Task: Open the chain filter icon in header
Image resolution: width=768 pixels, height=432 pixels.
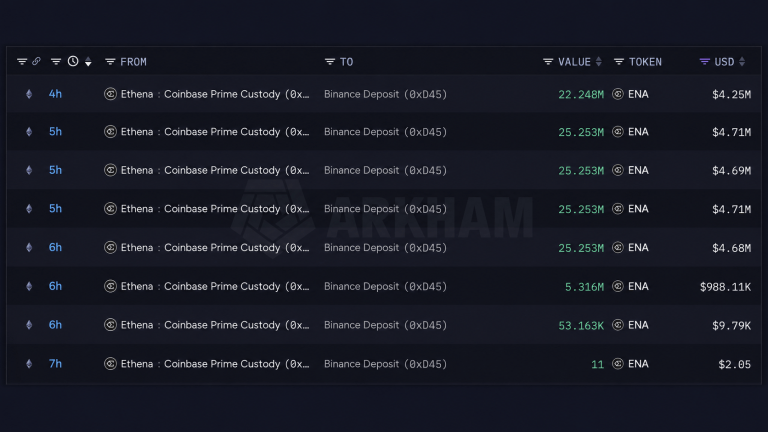Action: click(x=22, y=62)
